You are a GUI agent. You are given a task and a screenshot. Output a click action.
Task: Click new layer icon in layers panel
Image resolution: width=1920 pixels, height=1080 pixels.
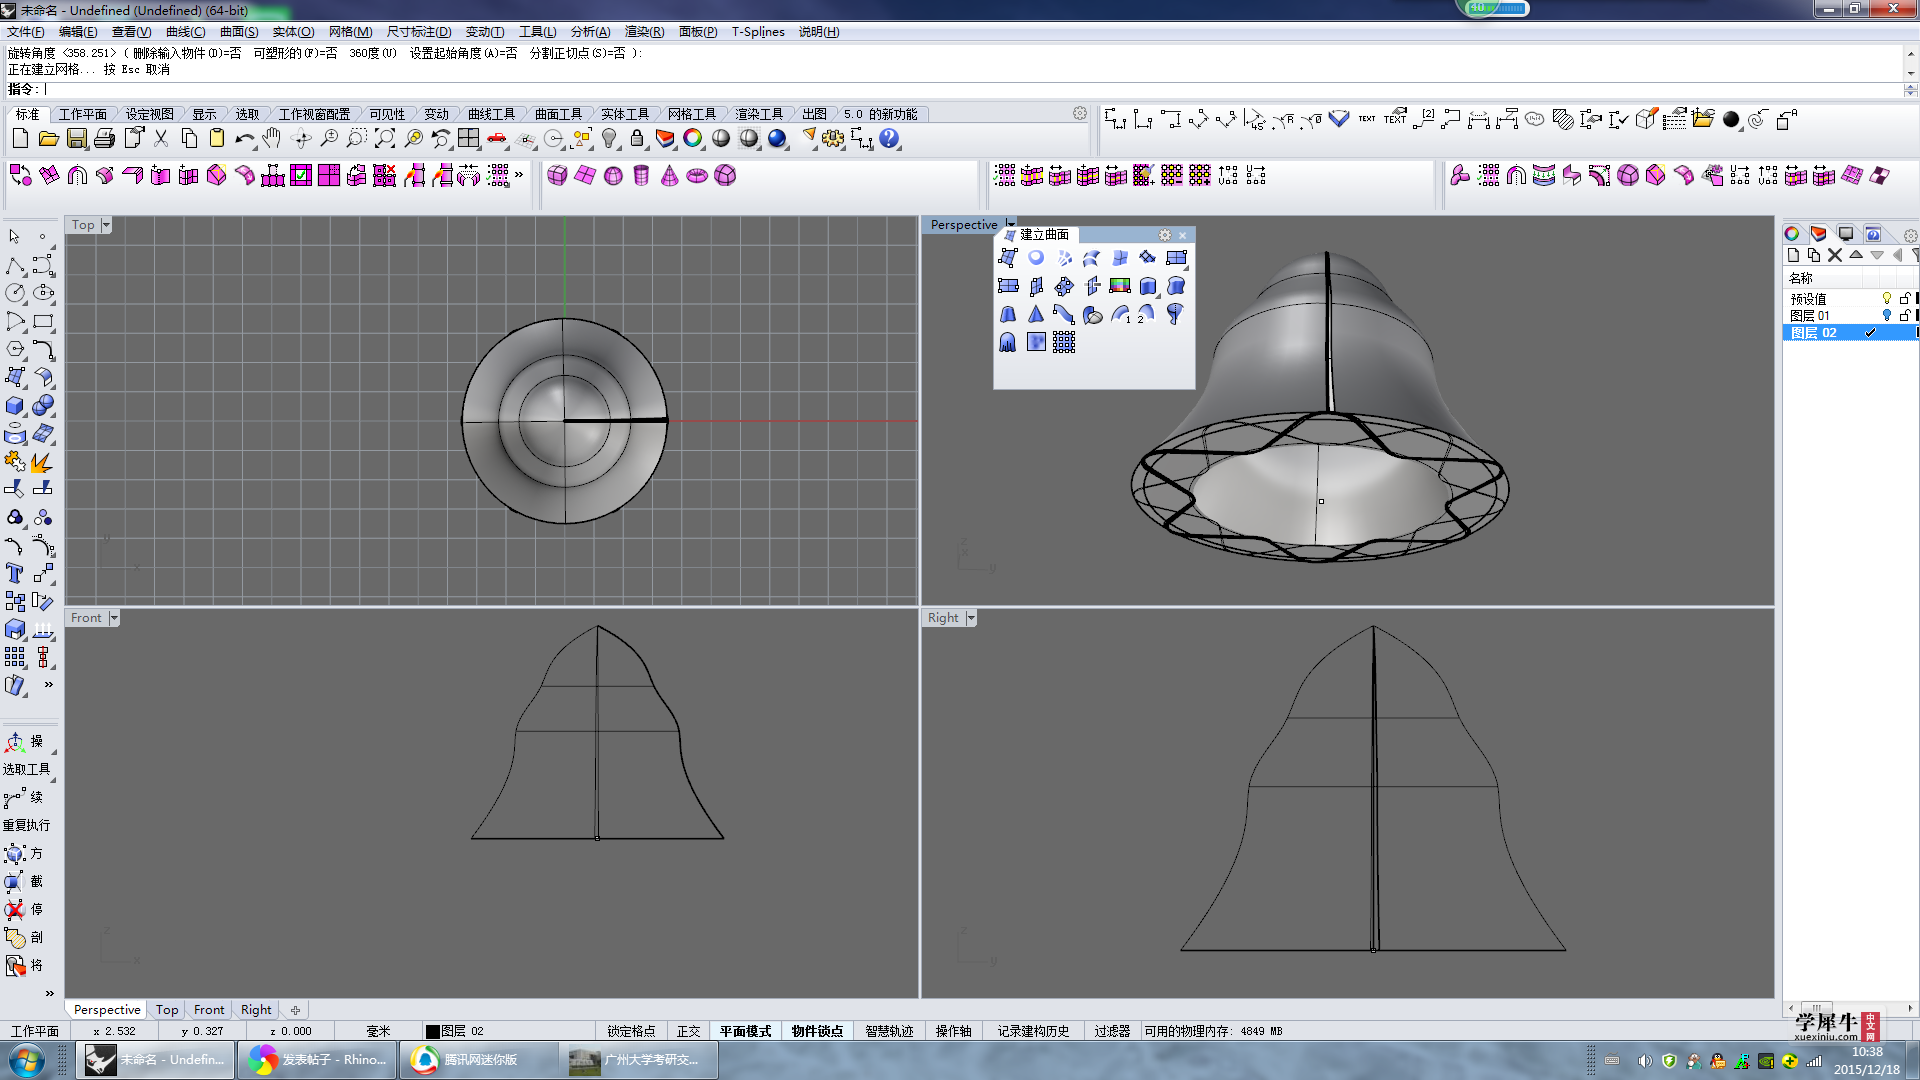[1793, 255]
